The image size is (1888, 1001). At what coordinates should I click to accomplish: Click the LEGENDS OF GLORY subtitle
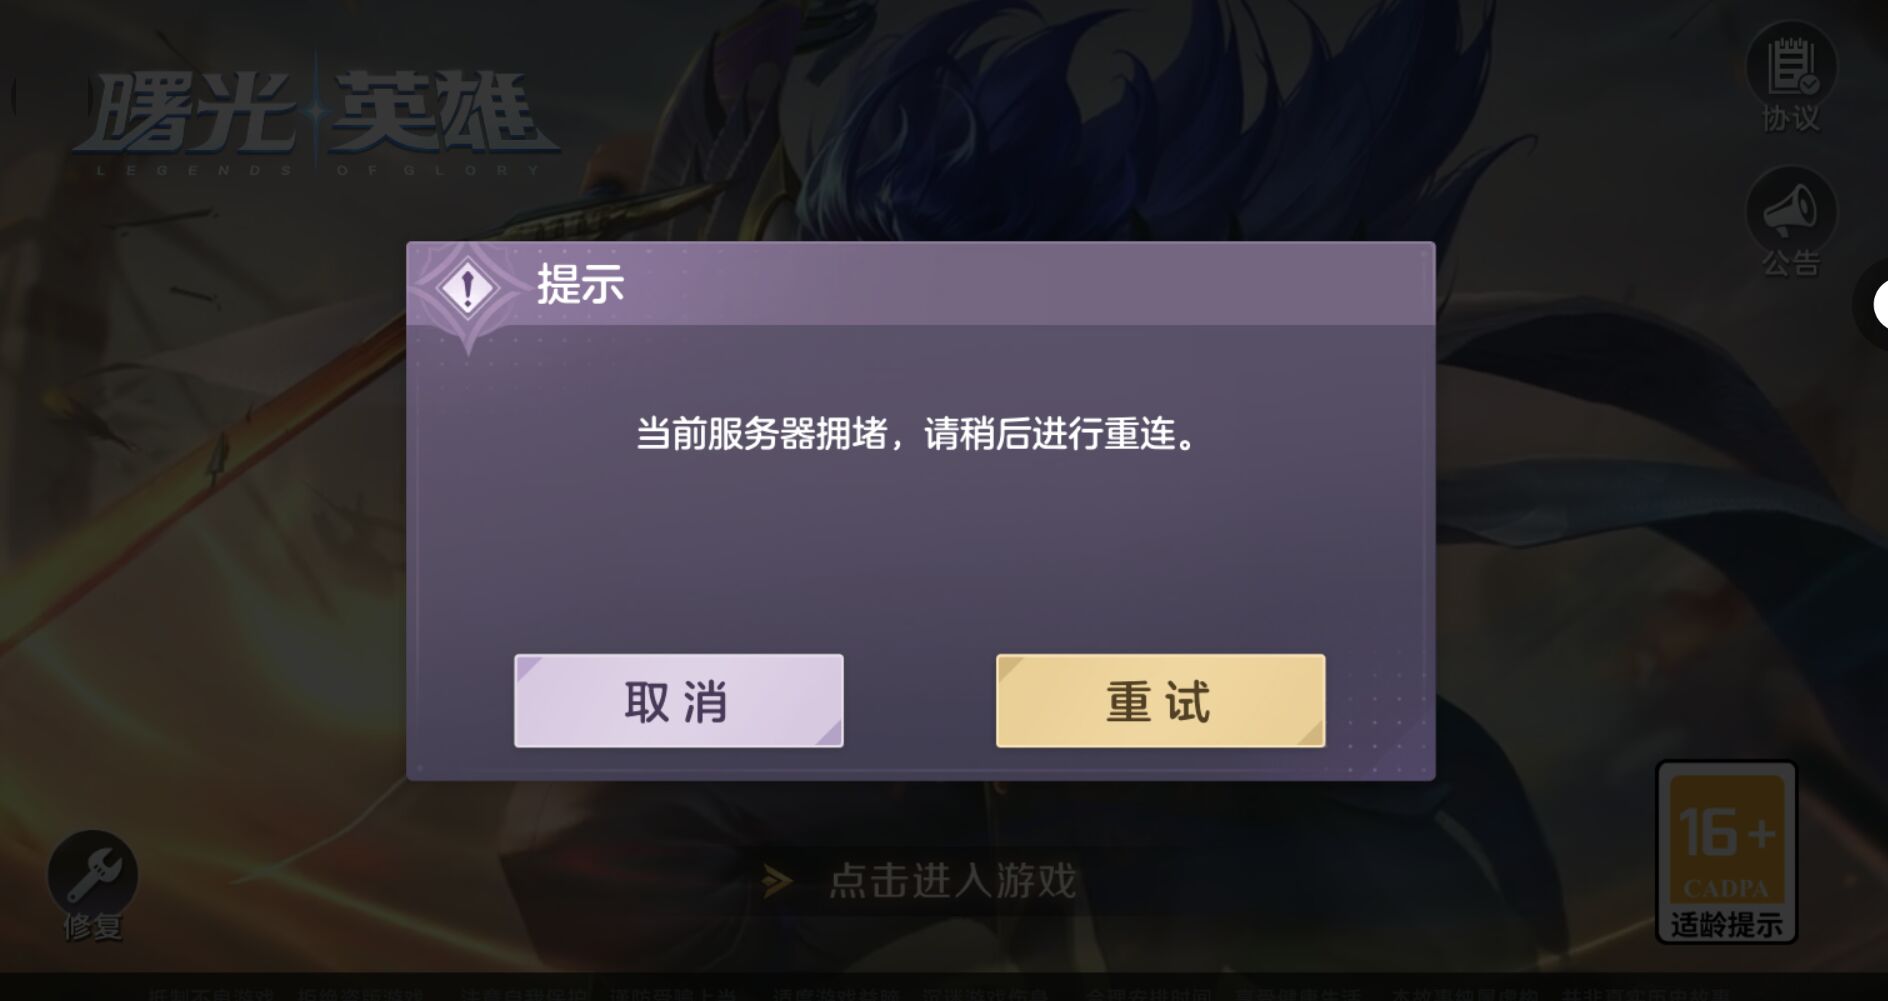318,170
